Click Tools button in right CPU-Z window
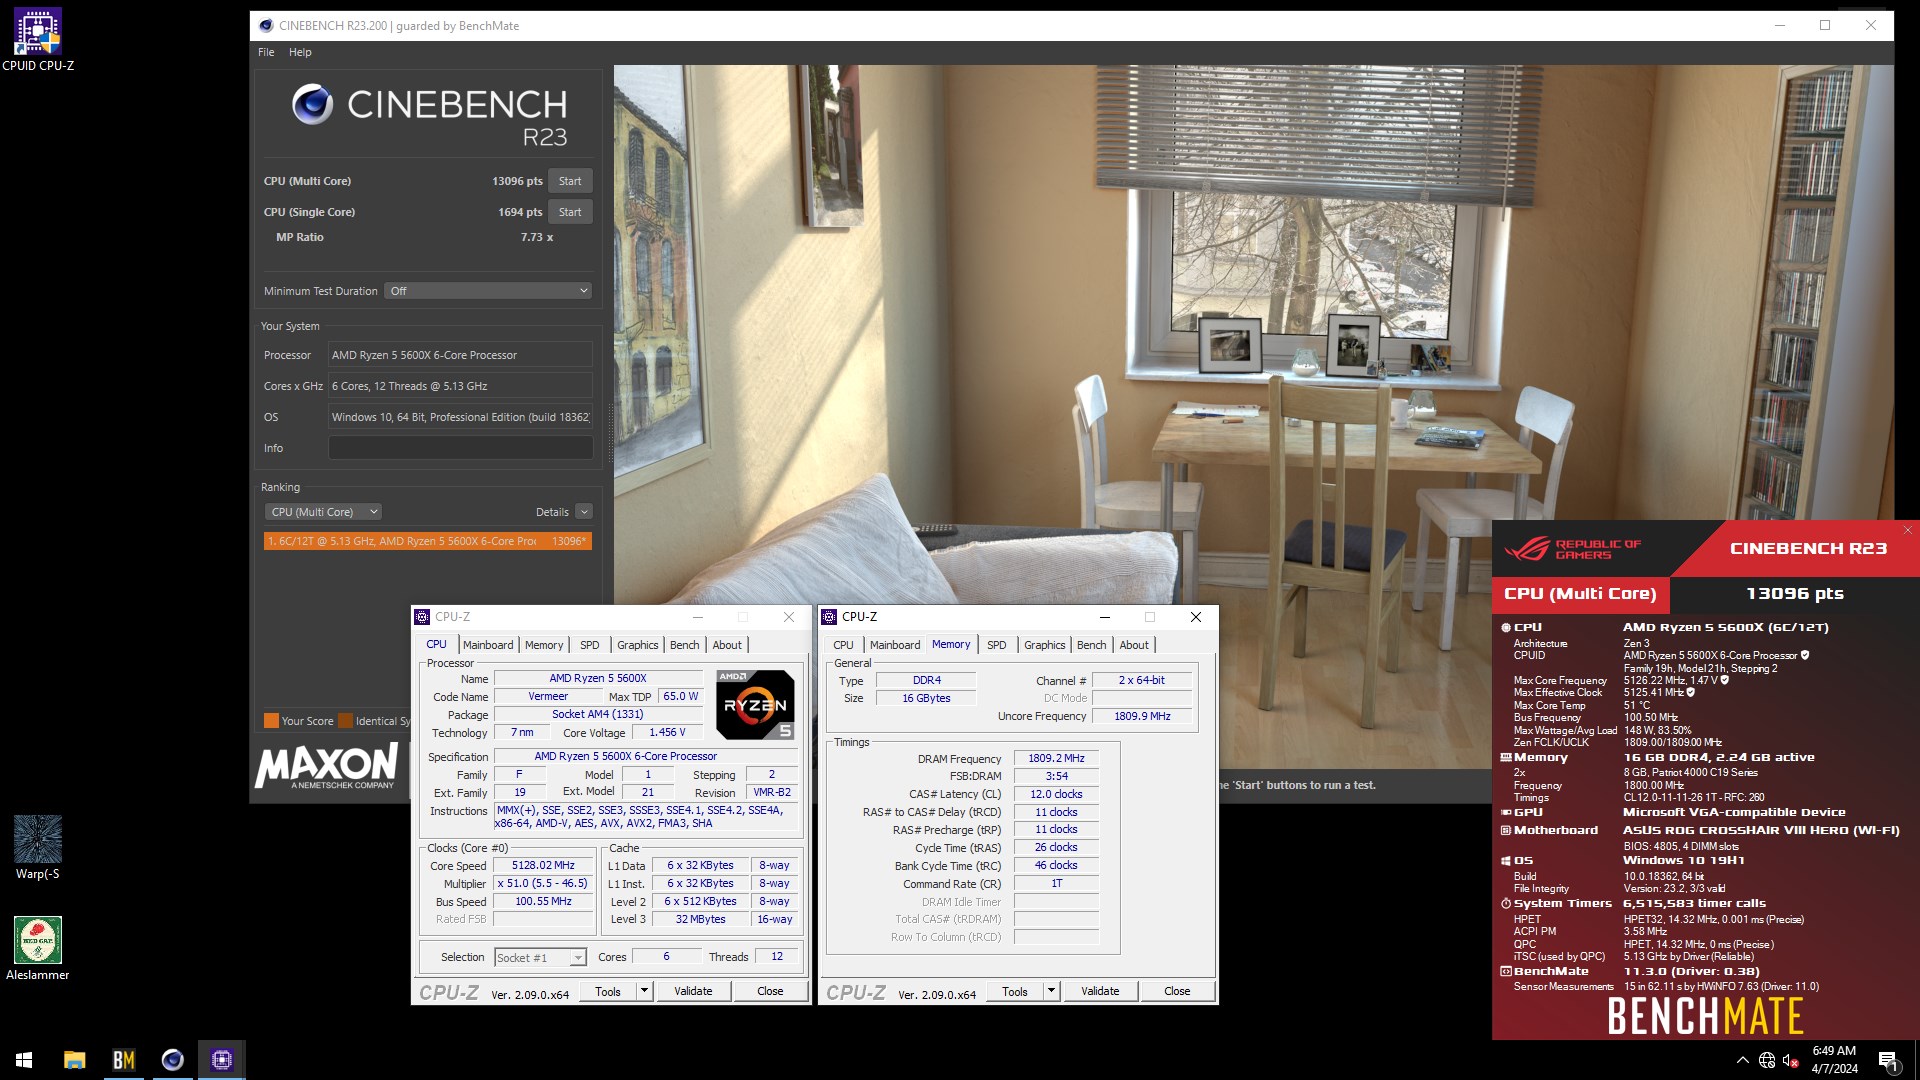Image resolution: width=1920 pixels, height=1080 pixels. pyautogui.click(x=1015, y=992)
